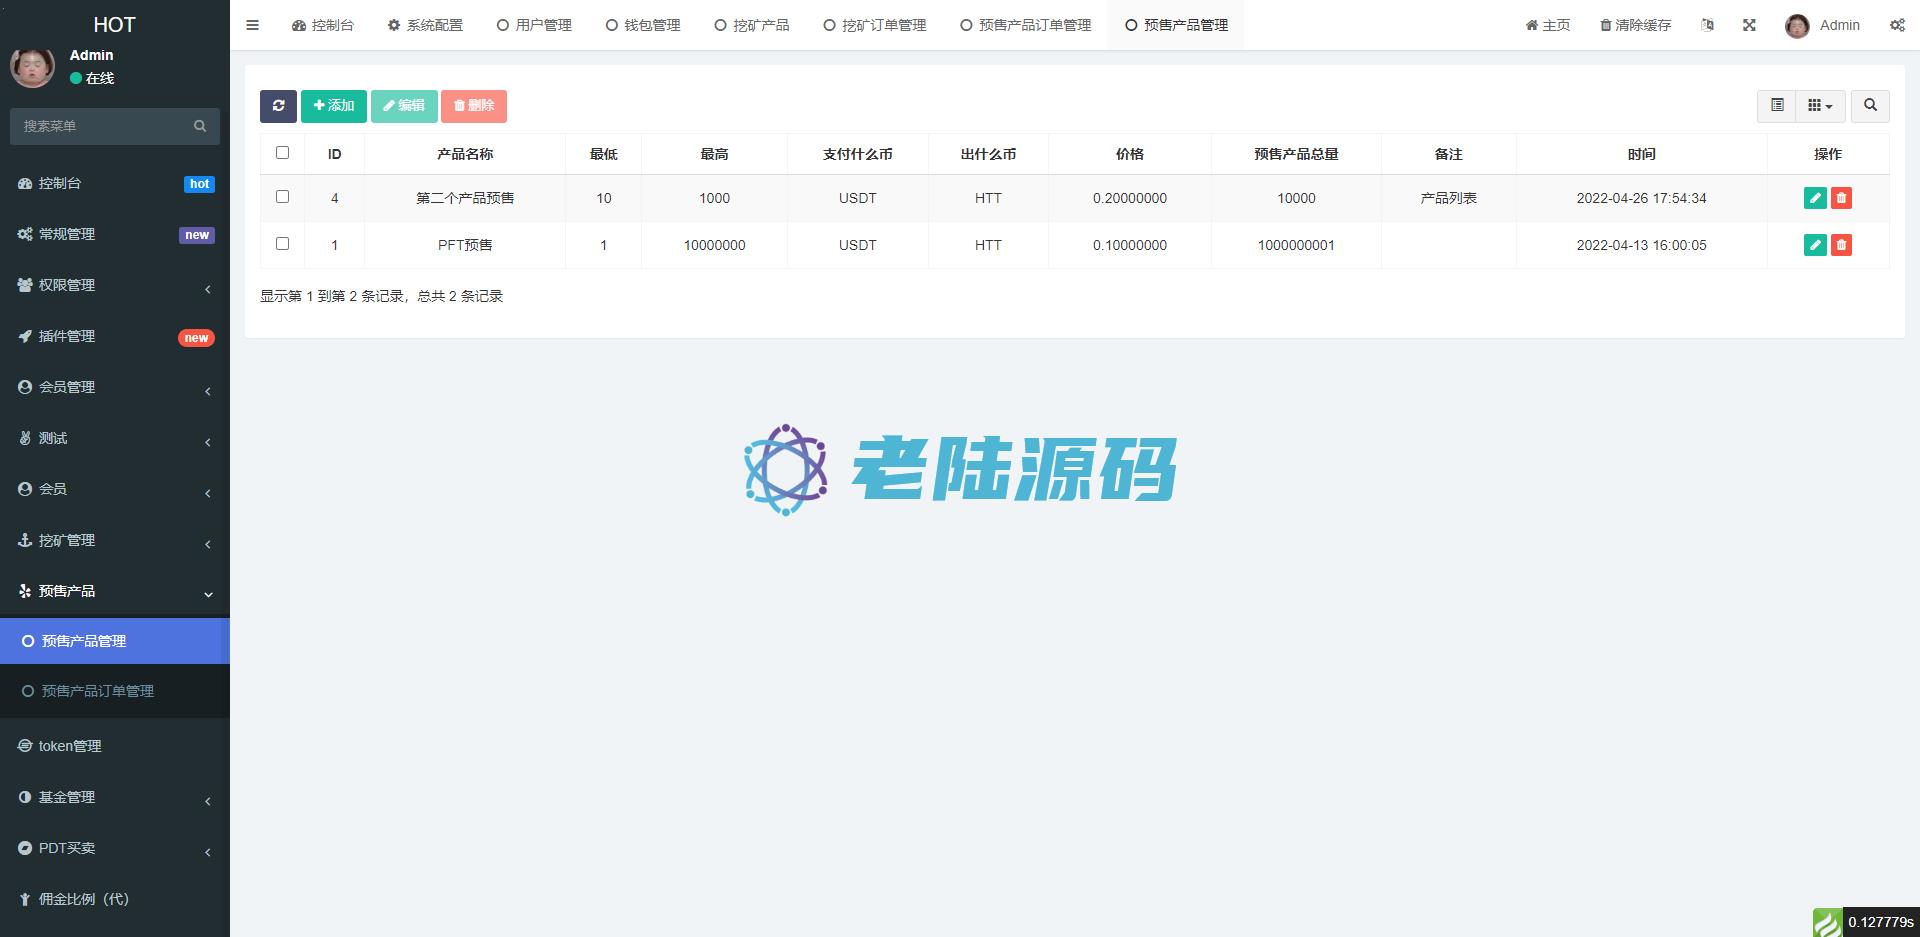
Task: Click the red delete icon for PFT预售 row
Action: click(1841, 245)
